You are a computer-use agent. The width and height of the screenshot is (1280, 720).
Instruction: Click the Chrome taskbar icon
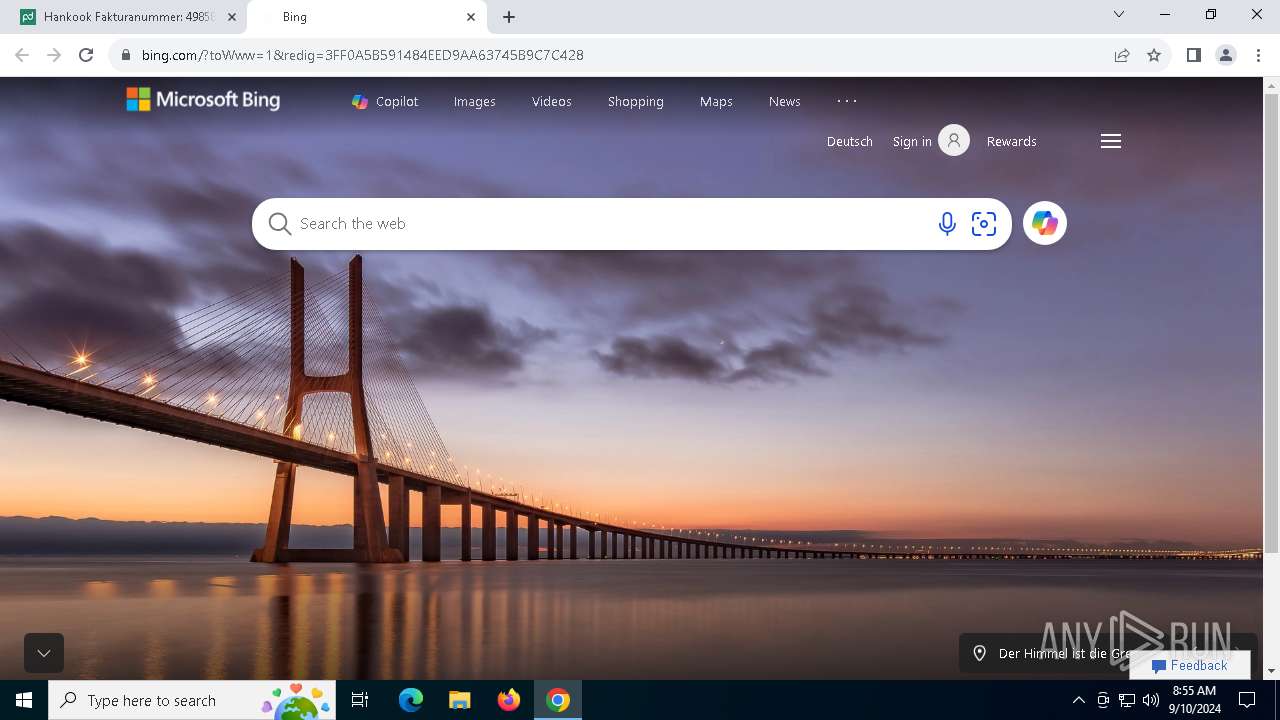pyautogui.click(x=558, y=700)
